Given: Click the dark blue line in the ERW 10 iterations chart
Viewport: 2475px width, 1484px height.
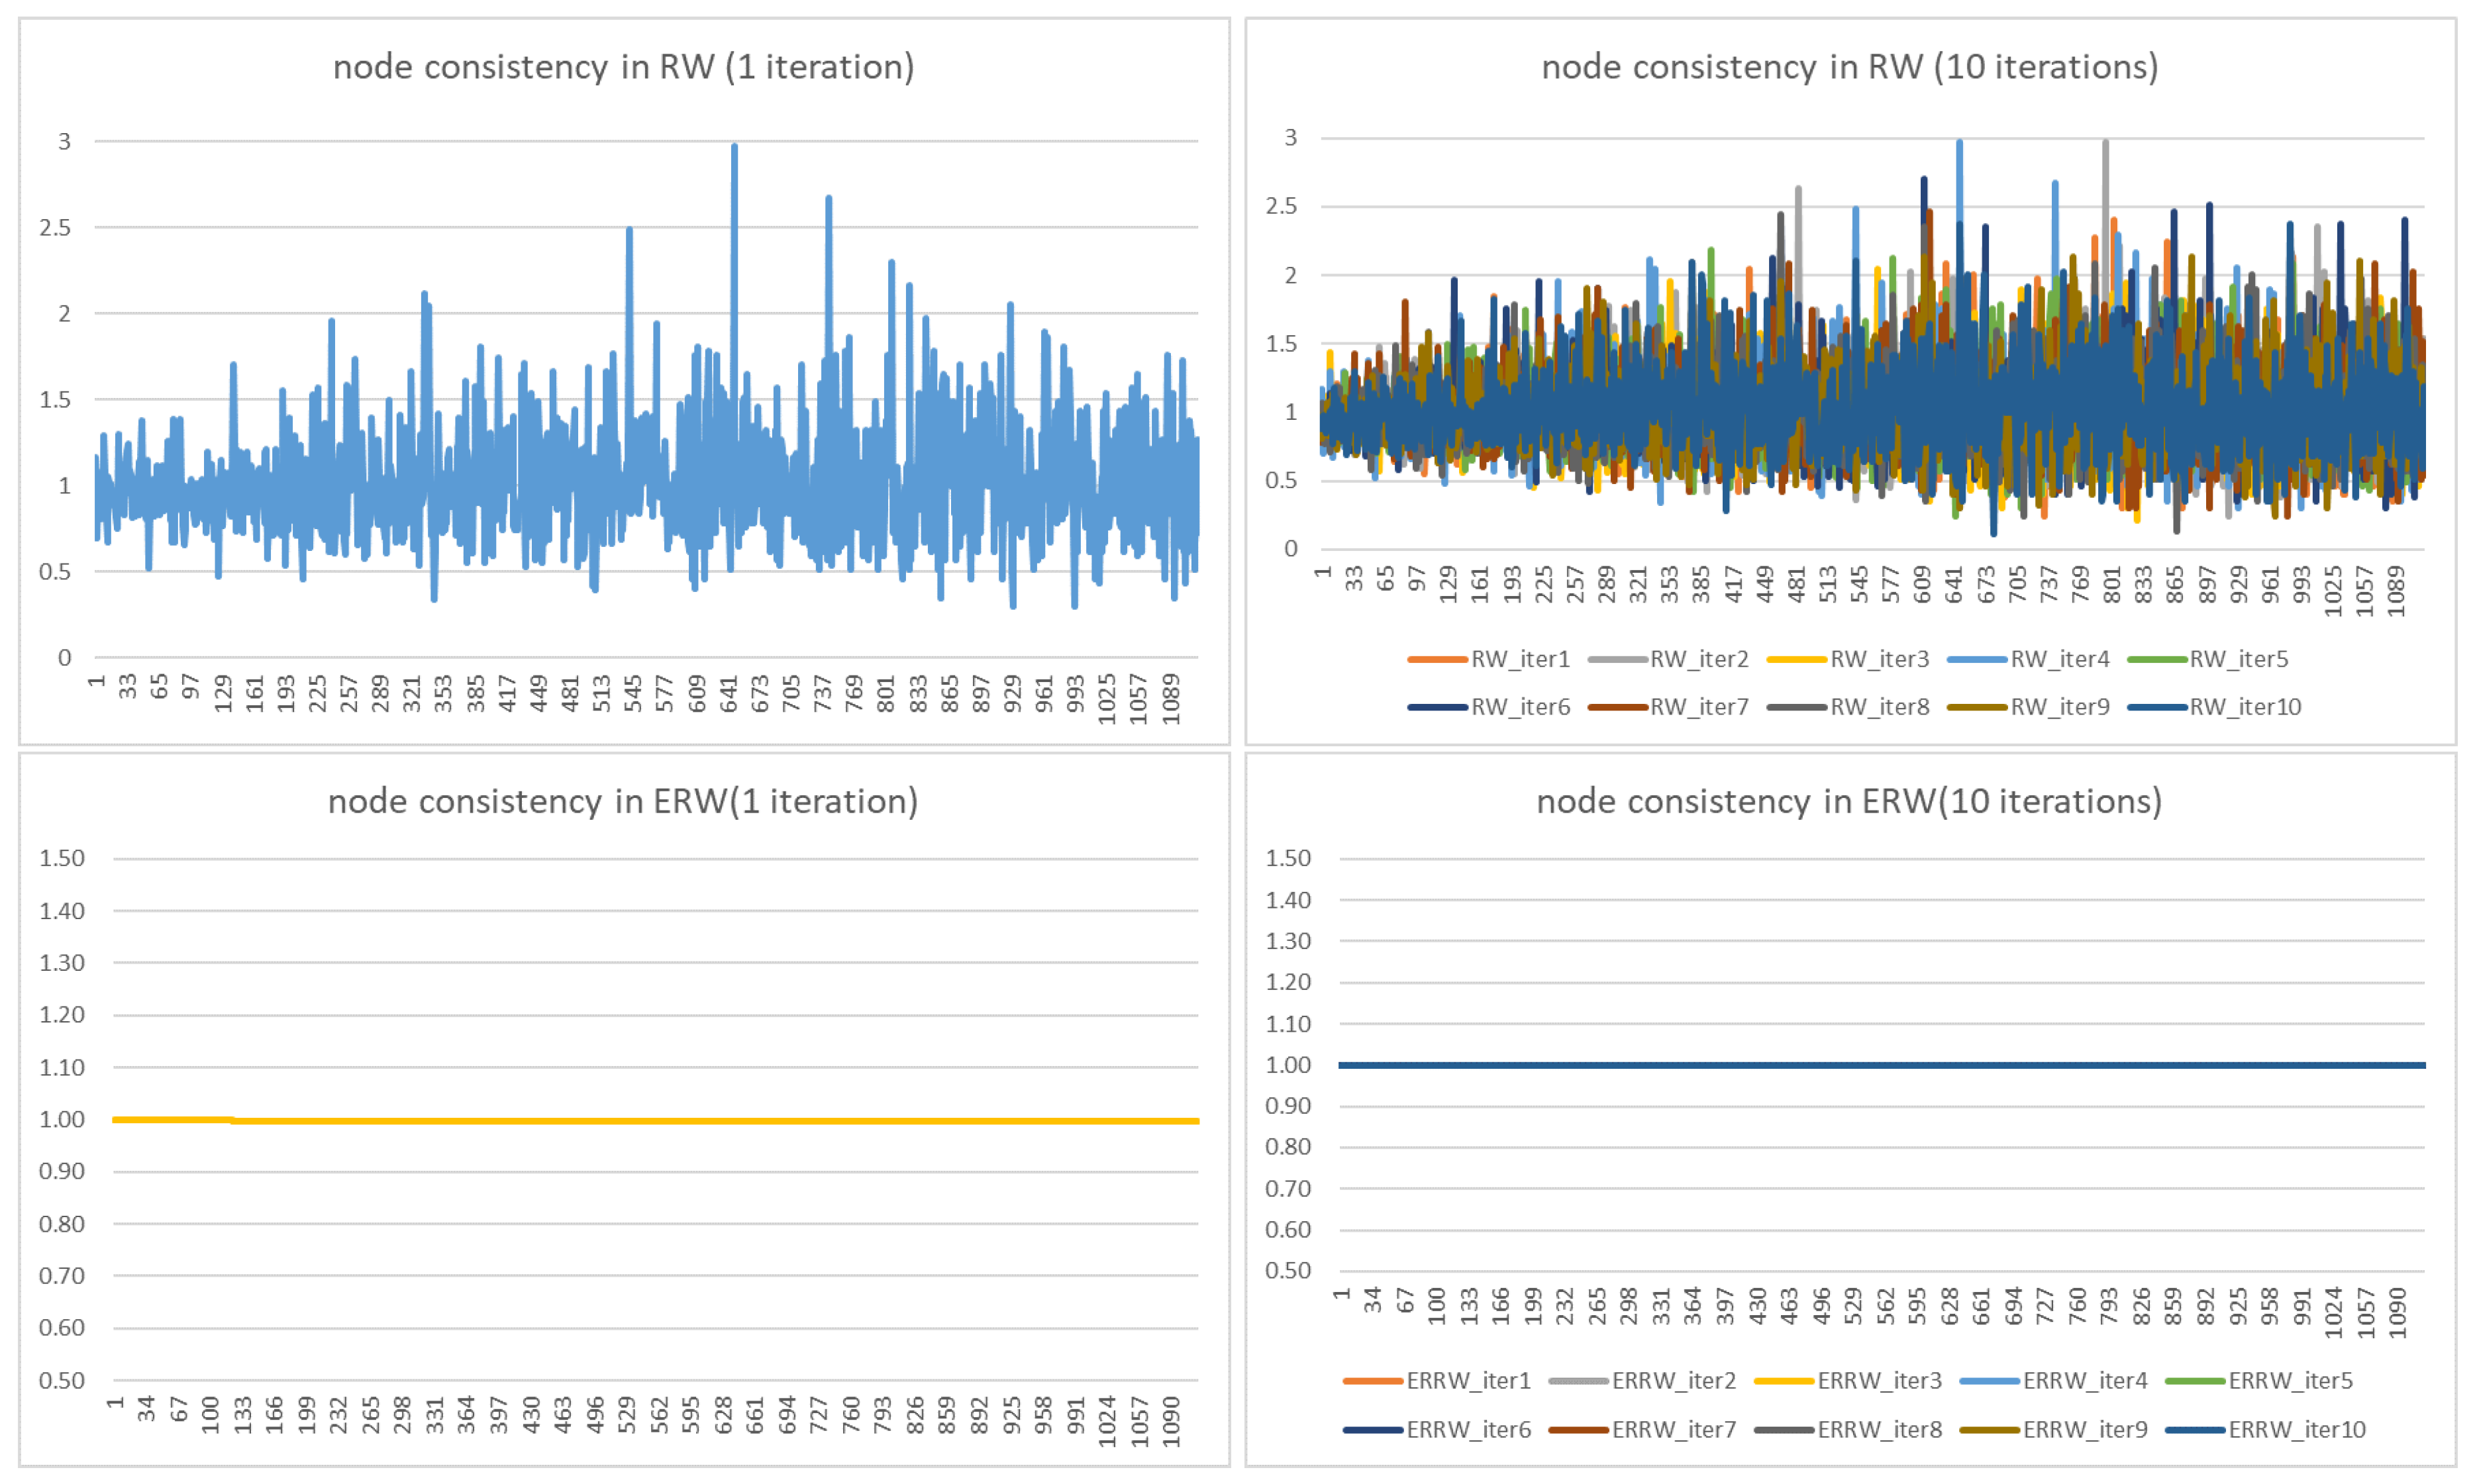Looking at the screenshot, I should [1880, 1066].
